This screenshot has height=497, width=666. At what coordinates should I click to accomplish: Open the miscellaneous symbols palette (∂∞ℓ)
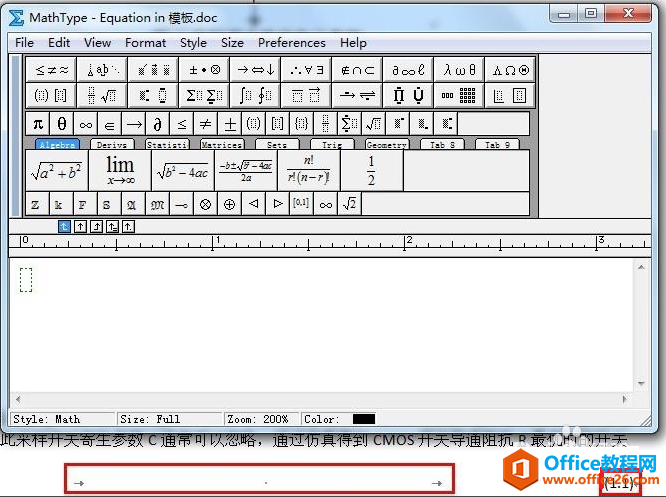point(408,70)
